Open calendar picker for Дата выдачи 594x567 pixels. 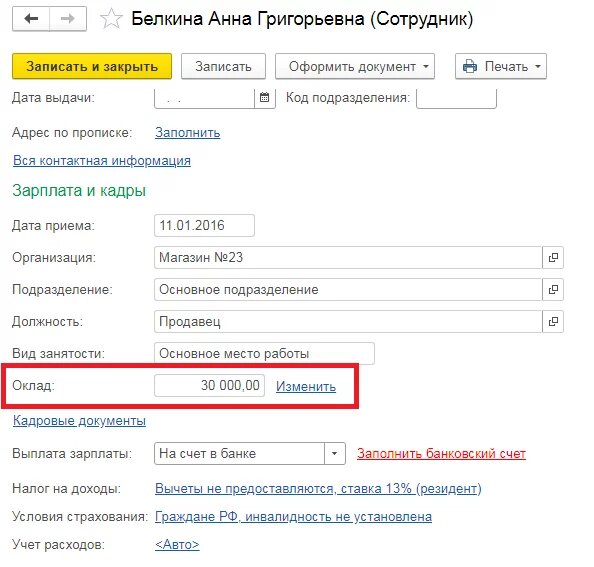click(264, 98)
